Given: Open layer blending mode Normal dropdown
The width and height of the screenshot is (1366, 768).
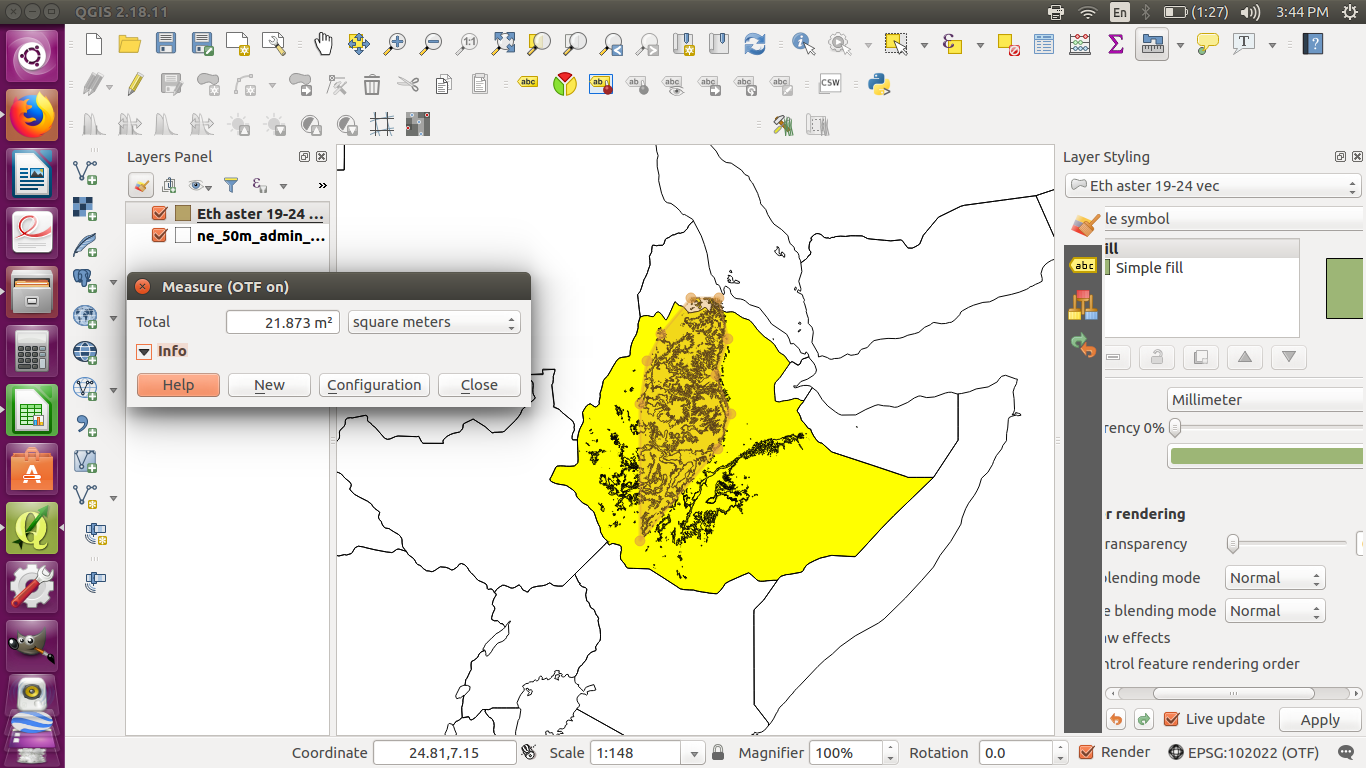Looking at the screenshot, I should [x=1275, y=578].
